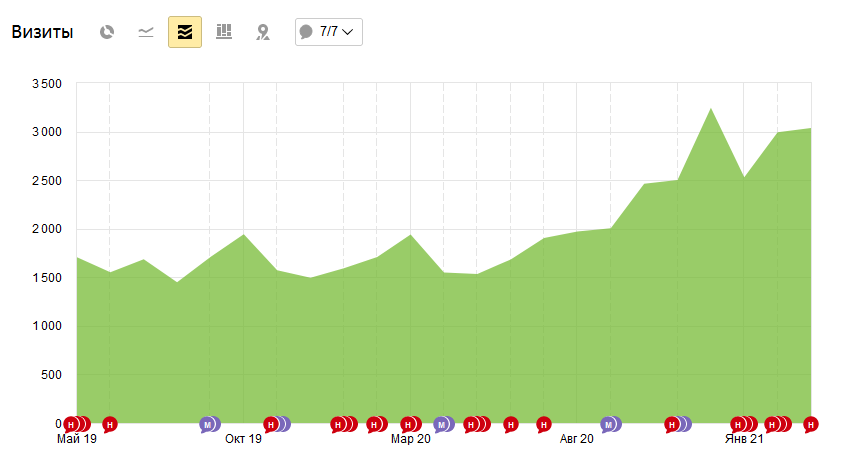Click the highest peak of the green chart
Viewport: 842px width, 457px height.
(x=710, y=109)
